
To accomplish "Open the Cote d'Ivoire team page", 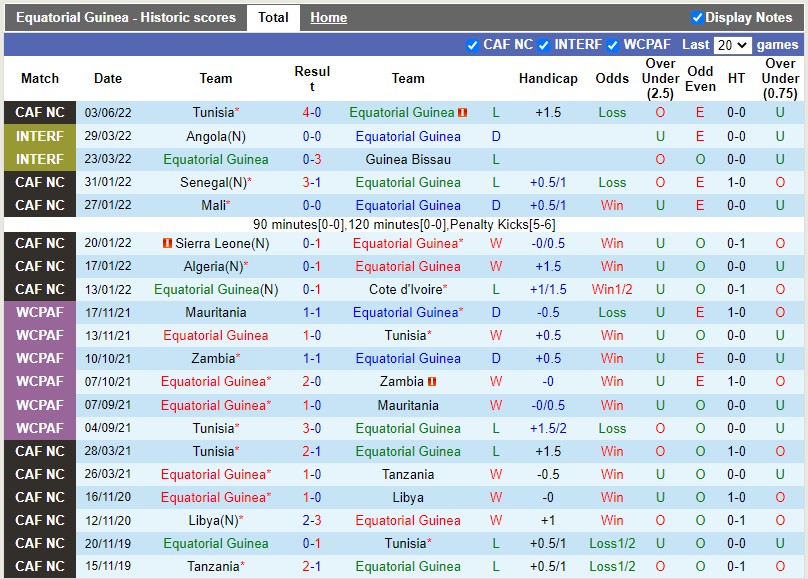I will [408, 289].
